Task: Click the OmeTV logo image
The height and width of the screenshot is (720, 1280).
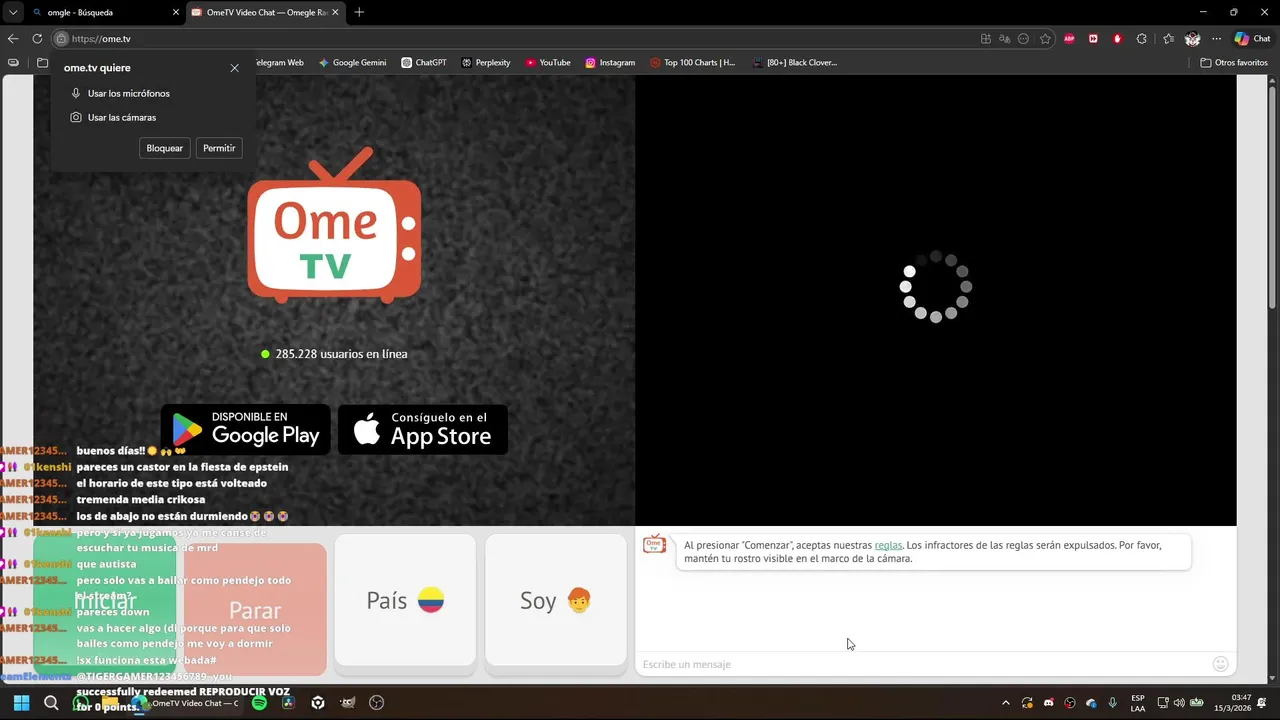Action: click(334, 225)
